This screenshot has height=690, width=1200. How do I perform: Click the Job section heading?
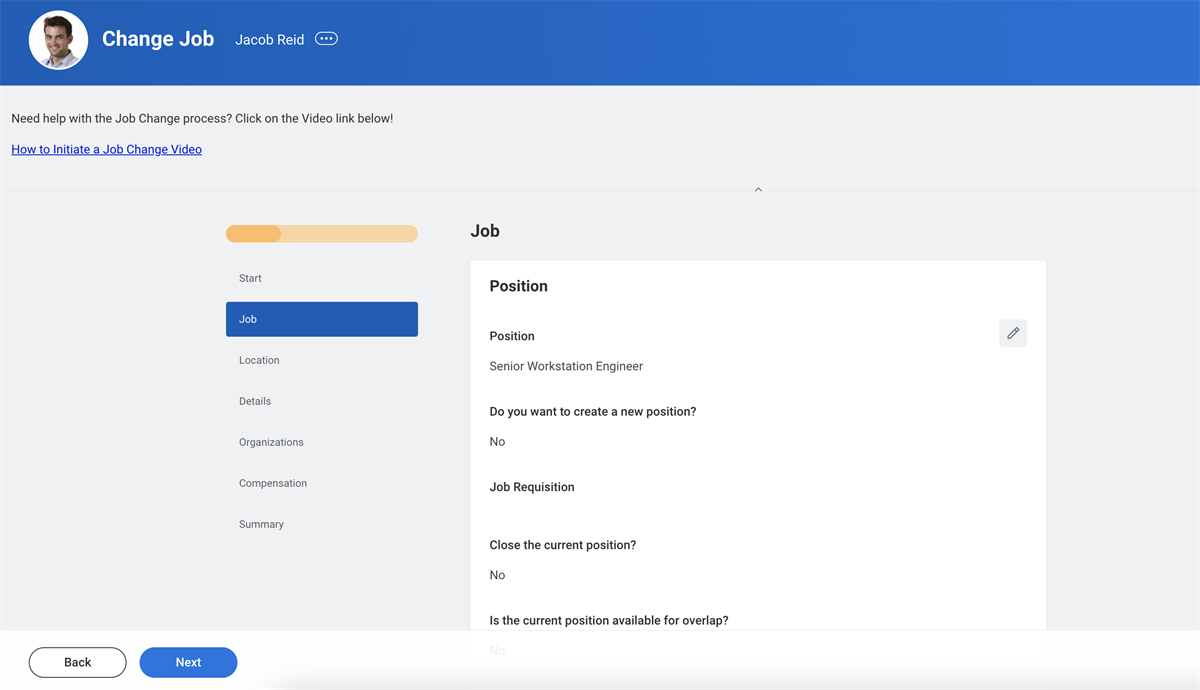(485, 231)
